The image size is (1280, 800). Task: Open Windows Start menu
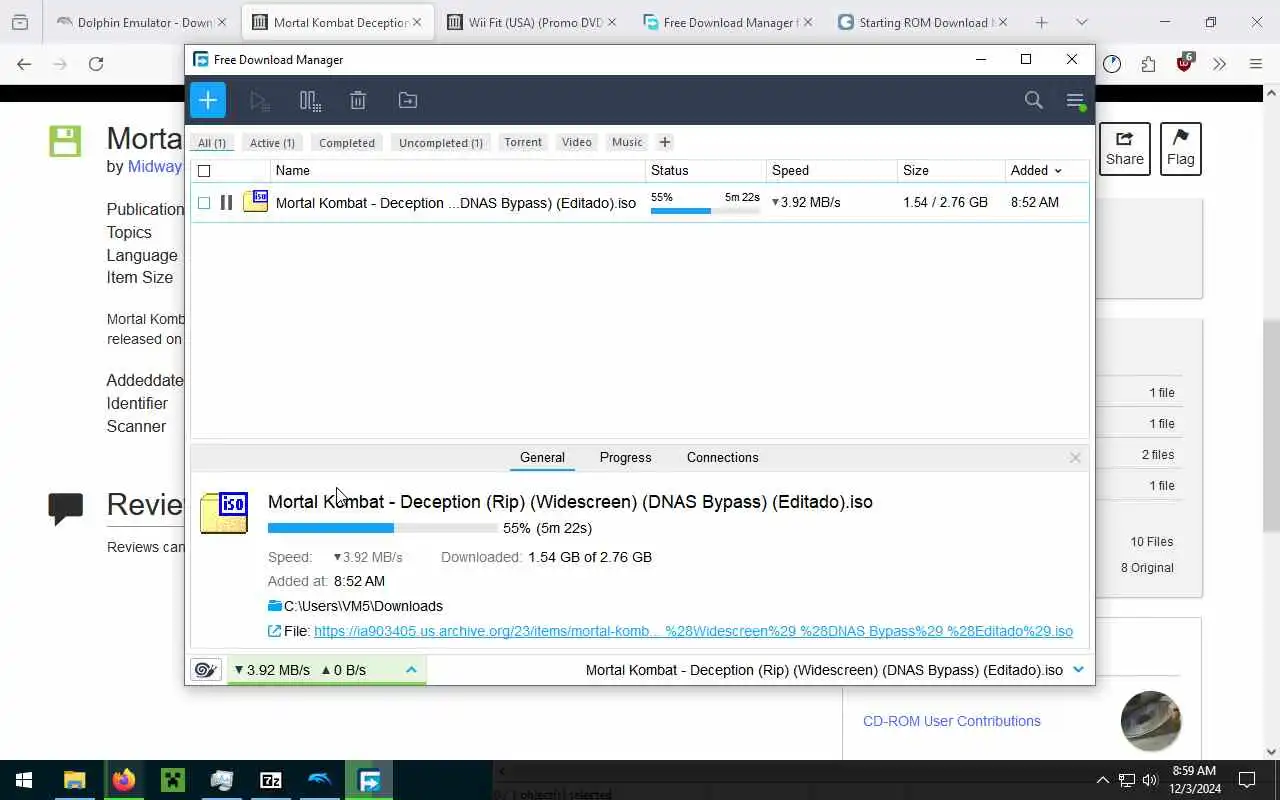[x=24, y=780]
